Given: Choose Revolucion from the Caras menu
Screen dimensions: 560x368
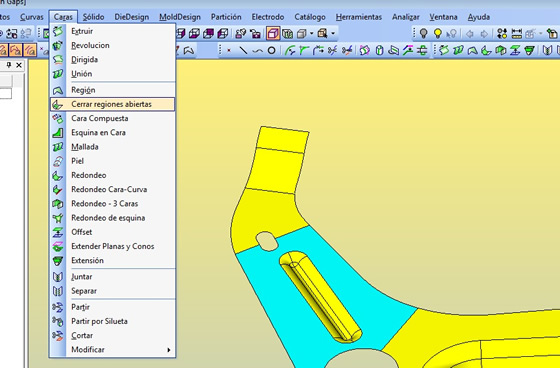Looking at the screenshot, I should click(112, 45).
